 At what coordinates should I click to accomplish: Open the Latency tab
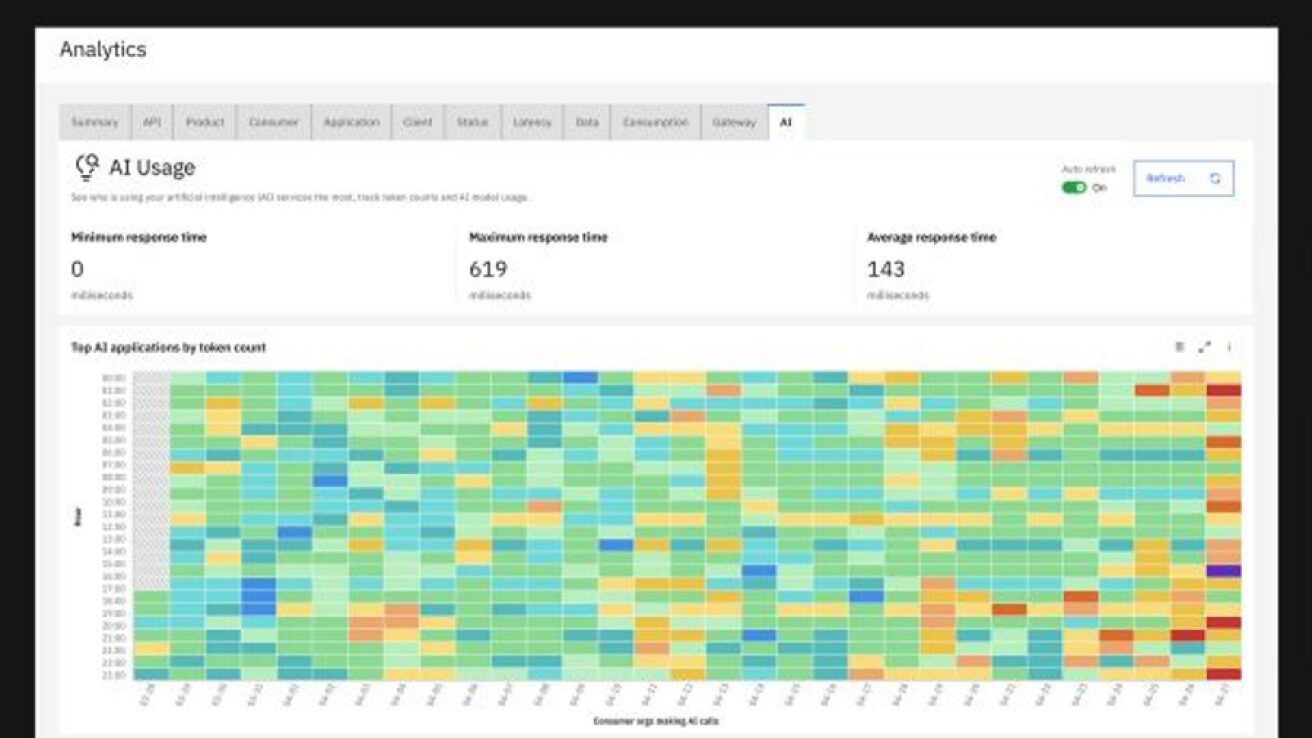(x=532, y=122)
